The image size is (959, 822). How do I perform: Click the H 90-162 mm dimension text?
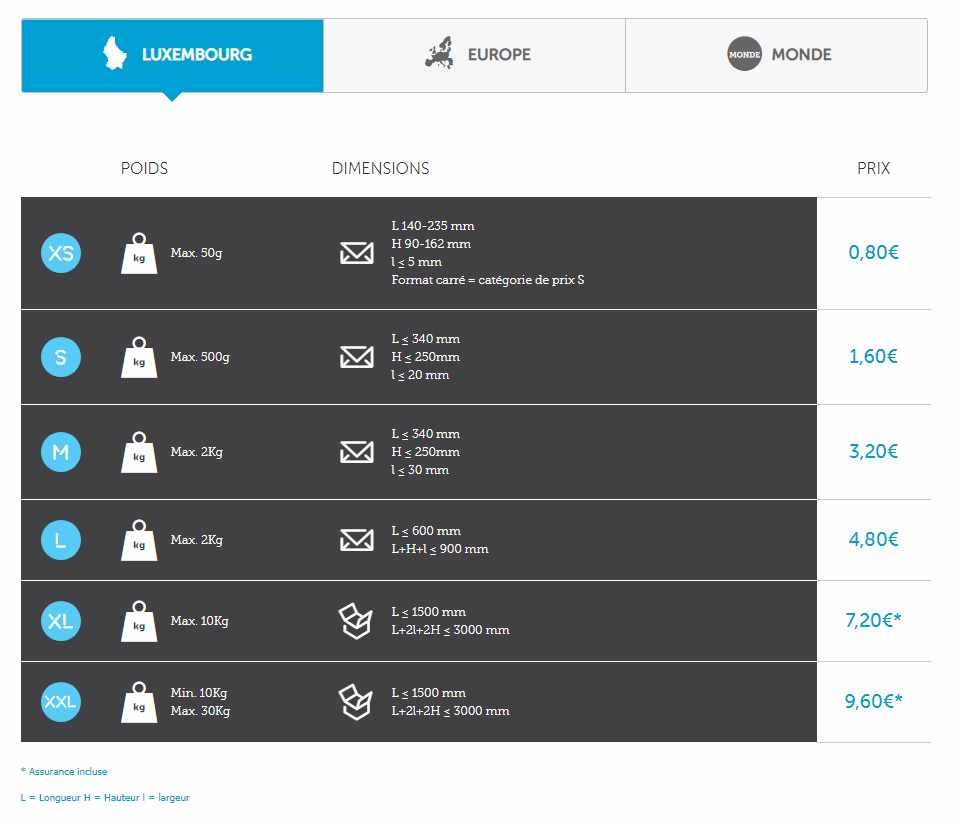pyautogui.click(x=431, y=243)
